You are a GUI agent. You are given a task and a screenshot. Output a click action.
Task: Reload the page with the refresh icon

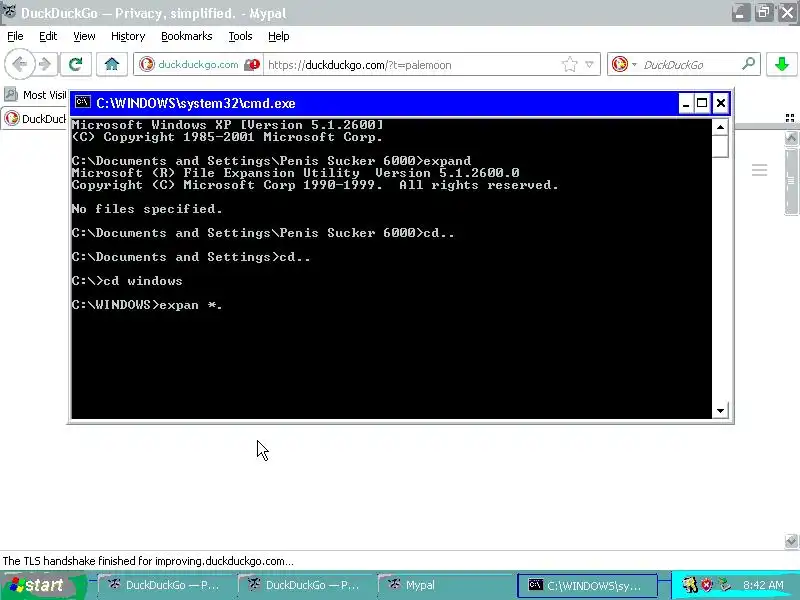76,64
